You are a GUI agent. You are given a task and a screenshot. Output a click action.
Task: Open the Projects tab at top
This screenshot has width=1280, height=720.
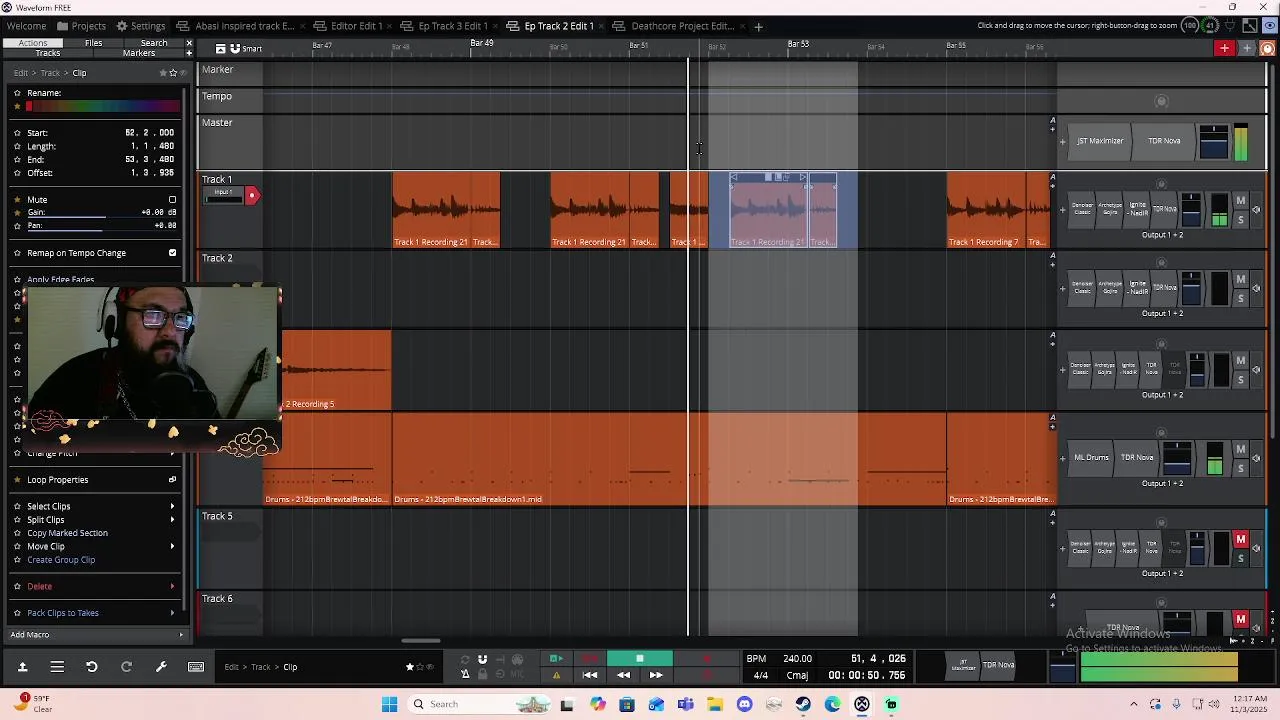point(81,26)
